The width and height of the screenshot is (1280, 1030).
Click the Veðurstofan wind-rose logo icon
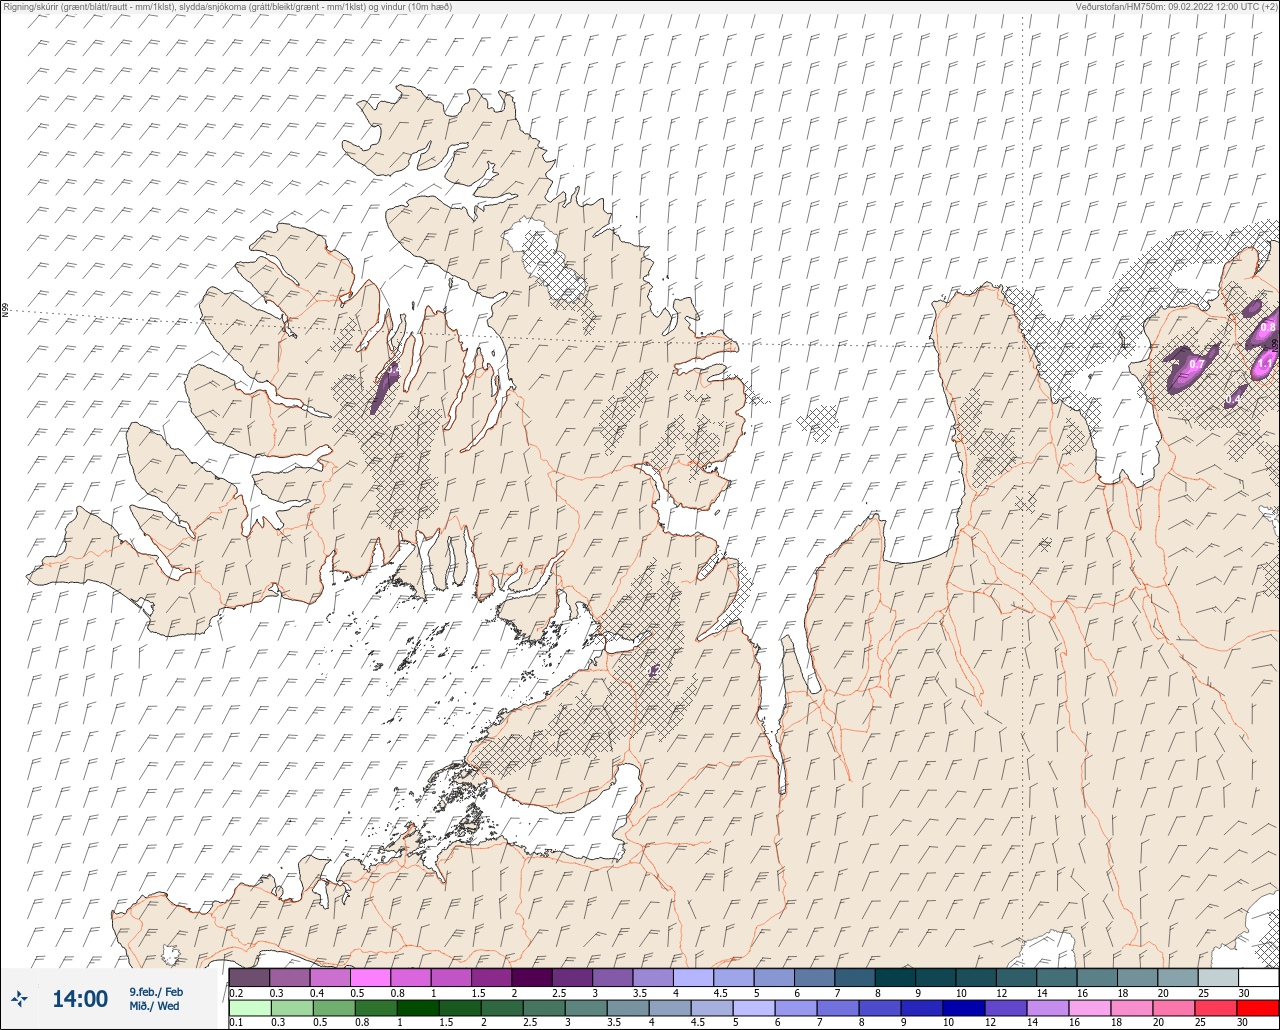20,998
